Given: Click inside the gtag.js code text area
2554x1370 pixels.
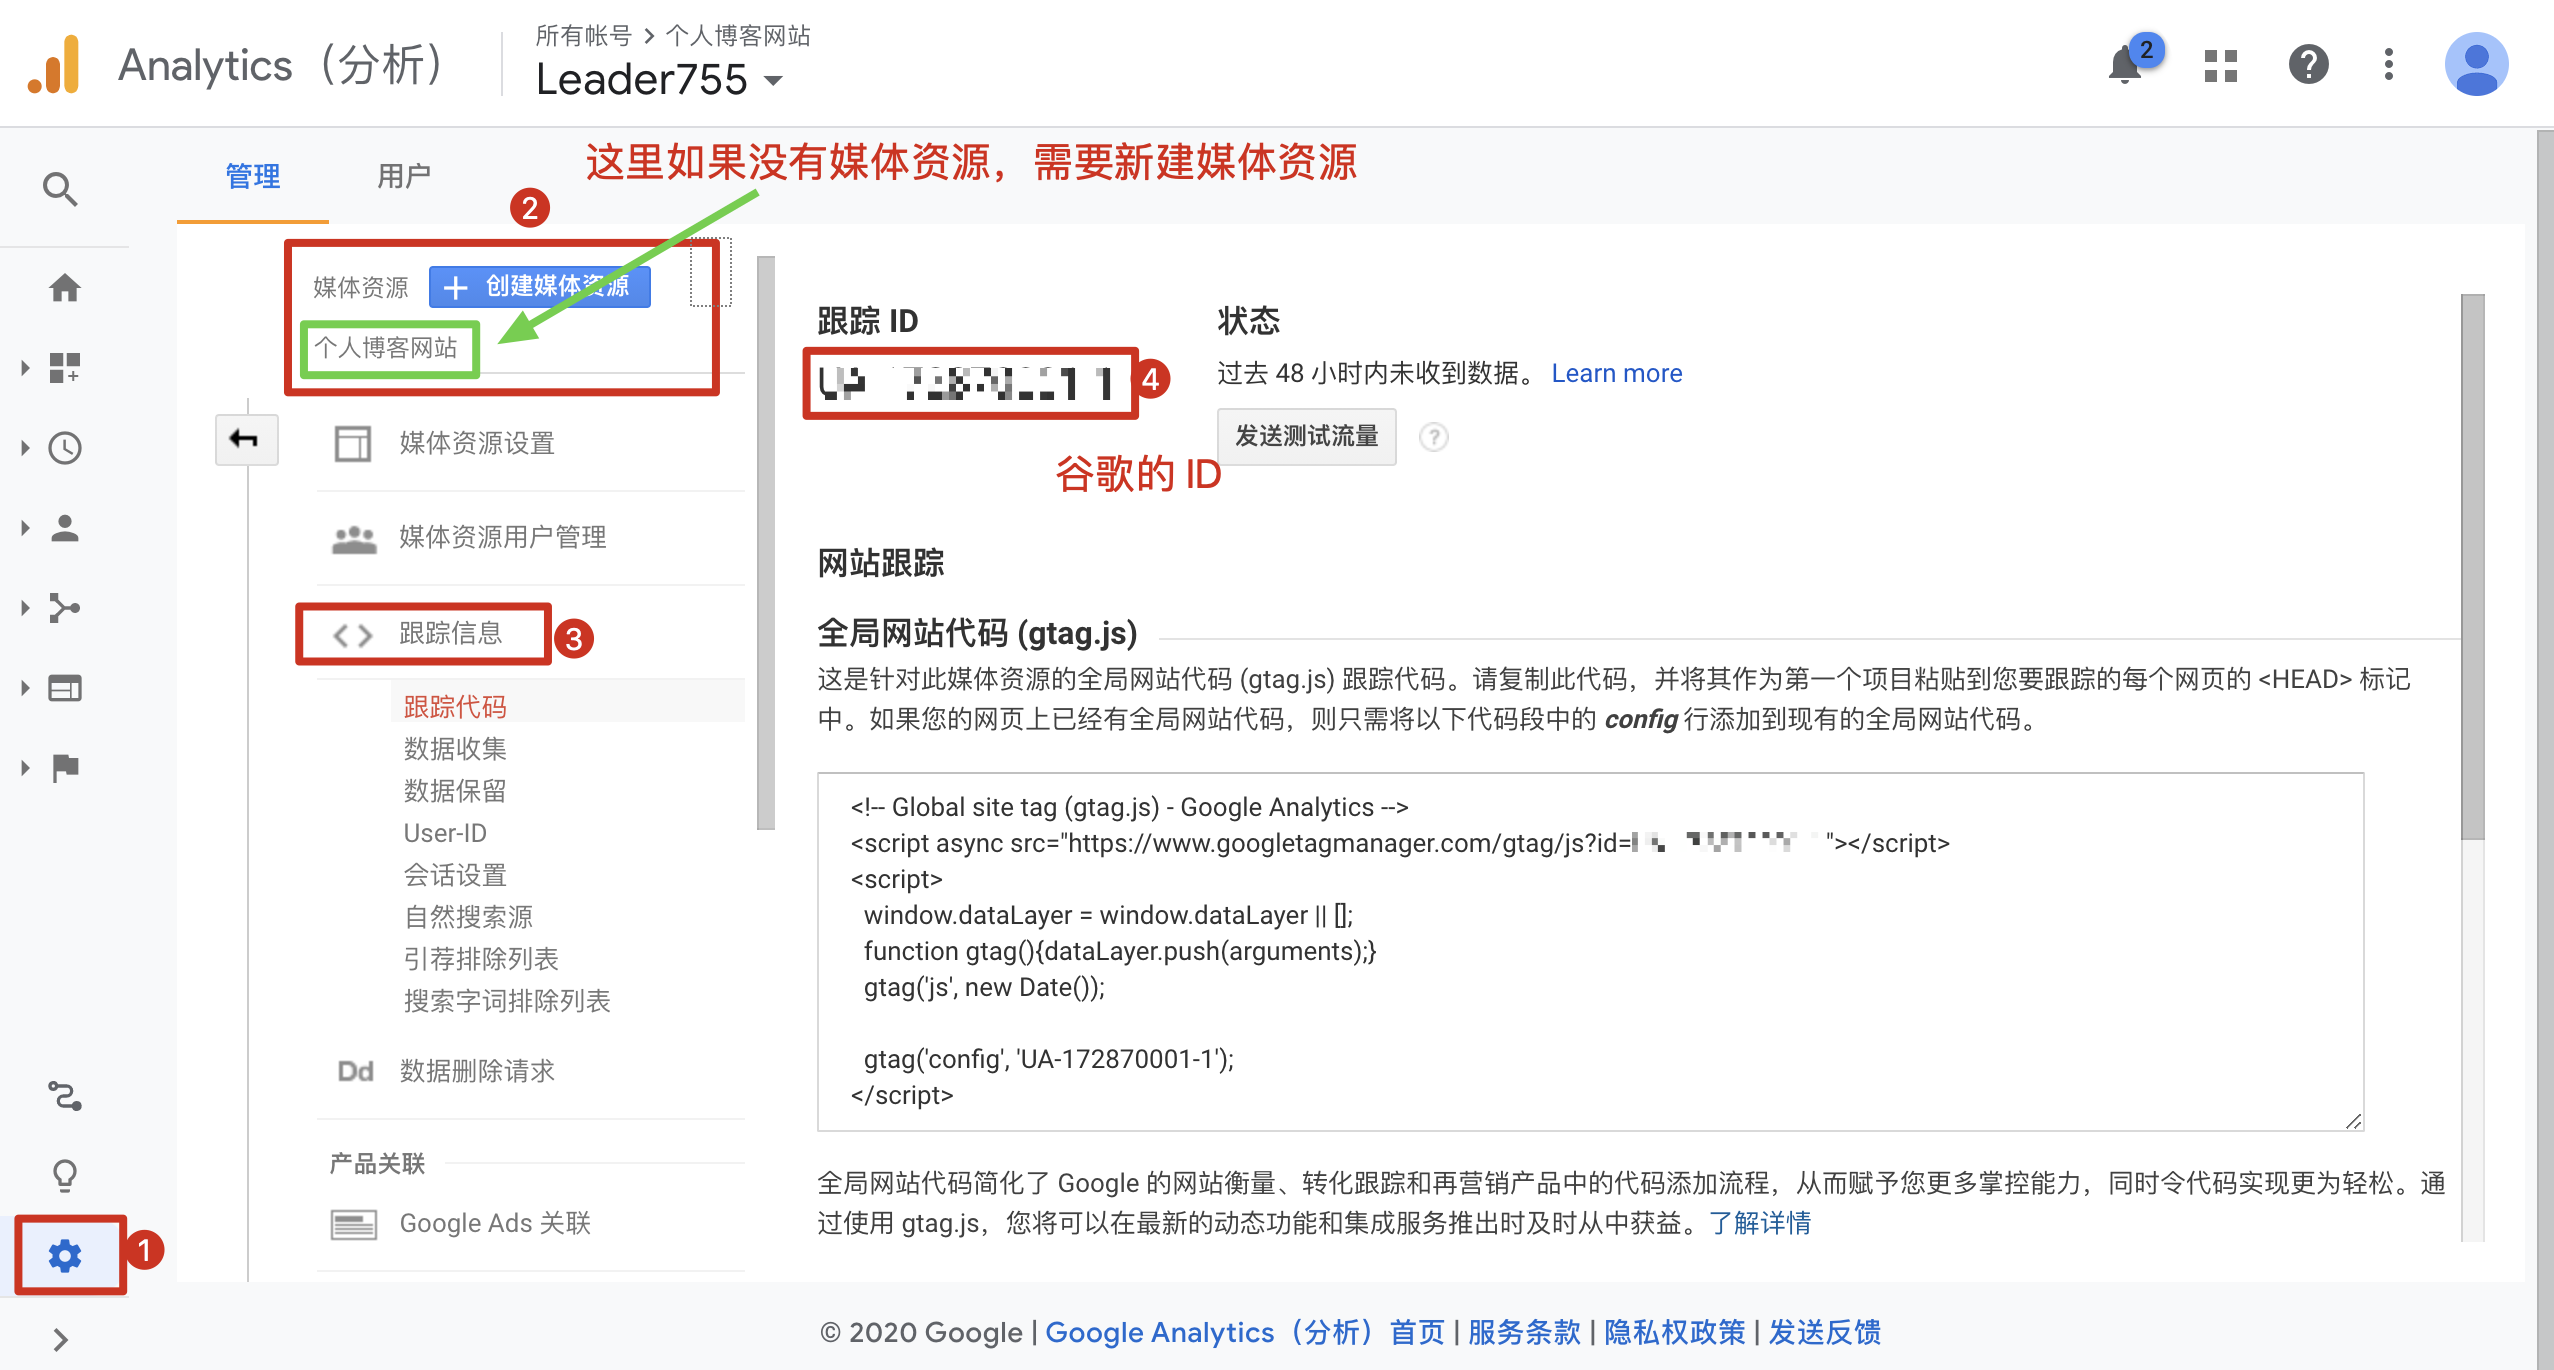Looking at the screenshot, I should [1590, 951].
